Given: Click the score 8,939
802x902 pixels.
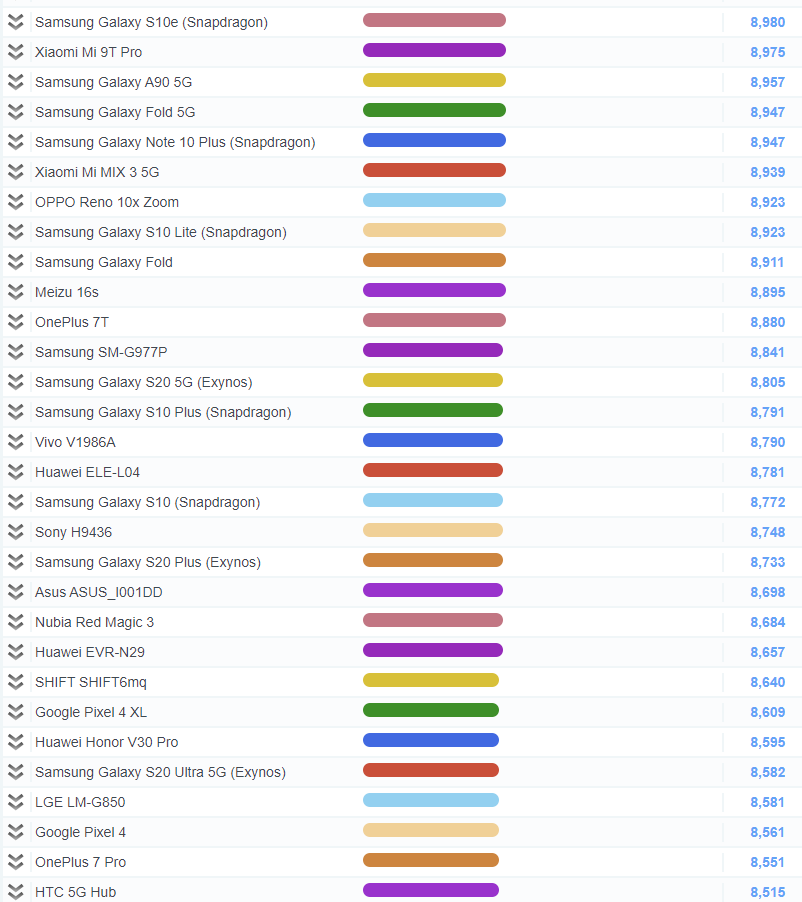Looking at the screenshot, I should coord(767,172).
